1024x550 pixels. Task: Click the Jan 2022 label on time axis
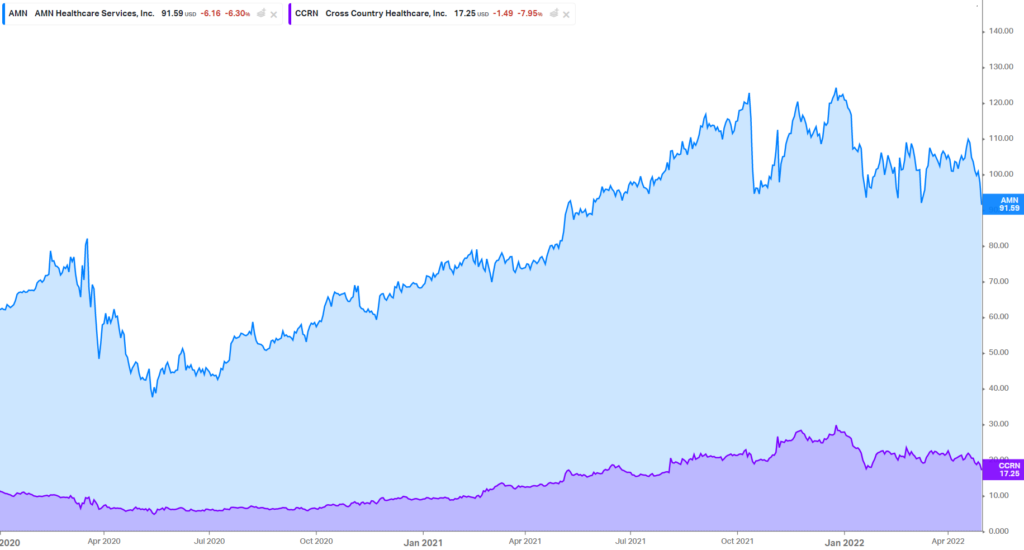pos(844,543)
